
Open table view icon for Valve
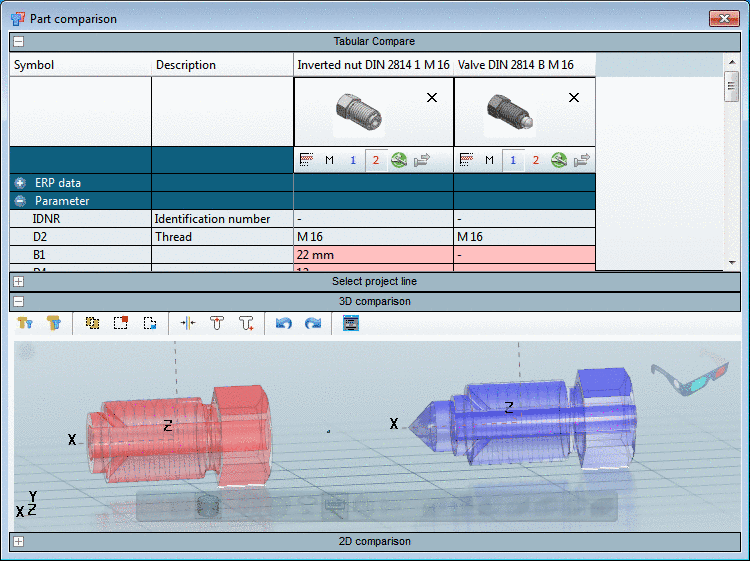(466, 160)
